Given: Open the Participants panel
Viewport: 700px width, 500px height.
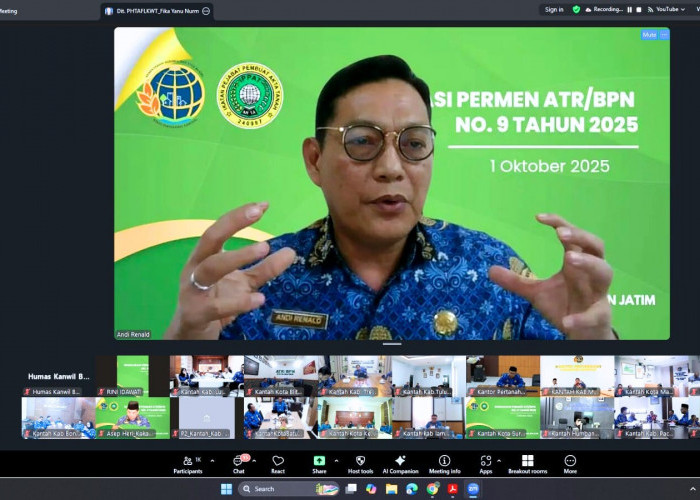Looking at the screenshot, I should pyautogui.click(x=187, y=463).
